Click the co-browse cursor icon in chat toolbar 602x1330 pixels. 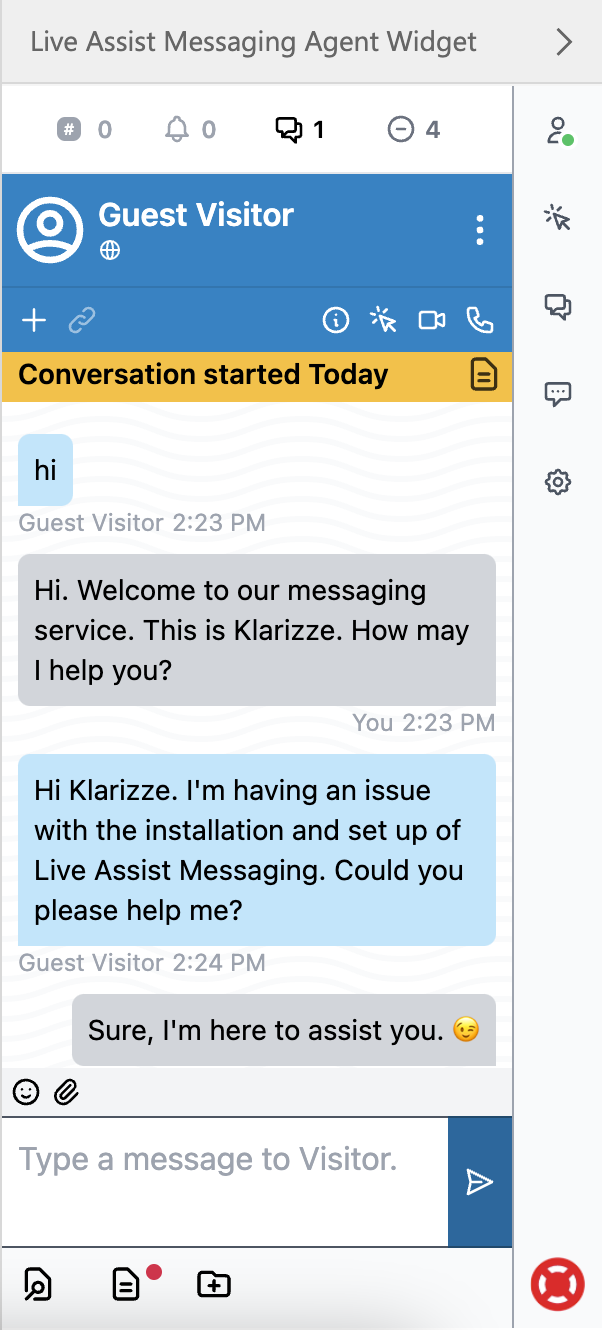point(383,320)
